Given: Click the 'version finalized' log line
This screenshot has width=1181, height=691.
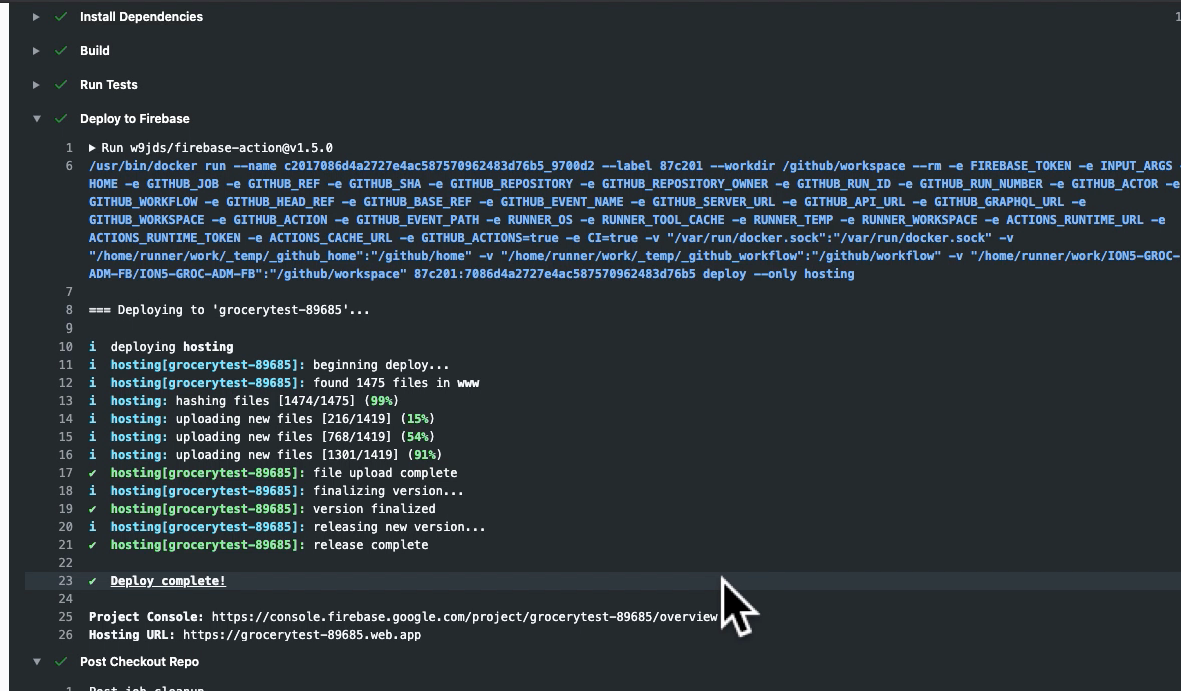Looking at the screenshot, I should (x=374, y=509).
